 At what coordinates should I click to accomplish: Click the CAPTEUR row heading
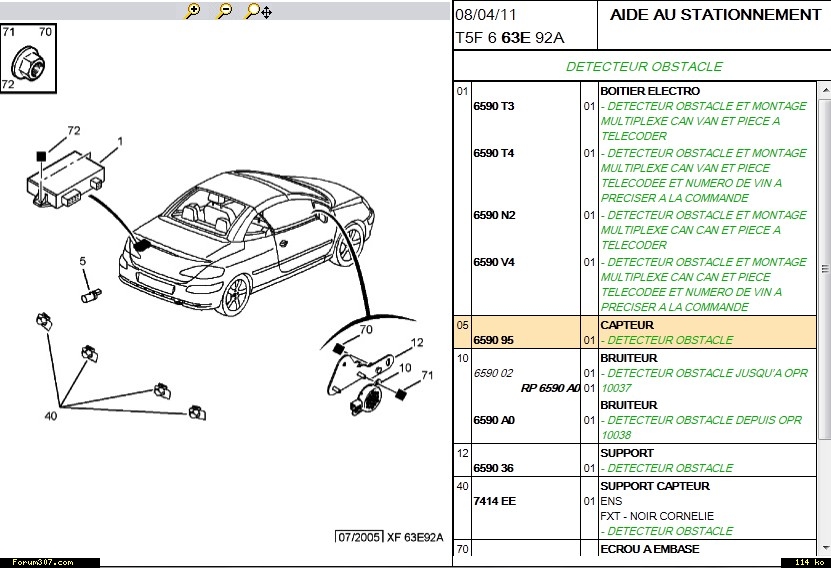pos(627,325)
